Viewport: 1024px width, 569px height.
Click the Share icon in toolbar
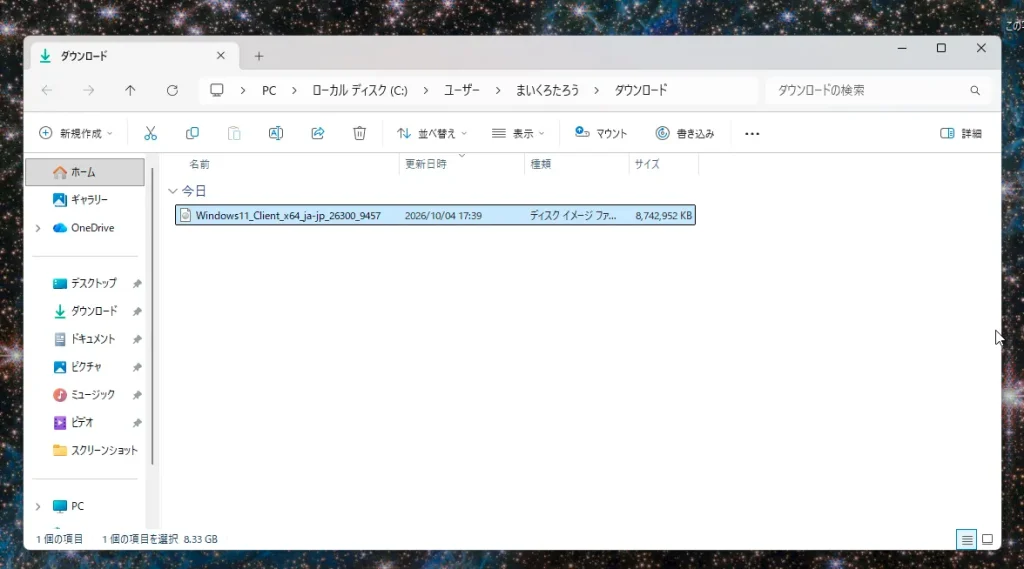317,133
